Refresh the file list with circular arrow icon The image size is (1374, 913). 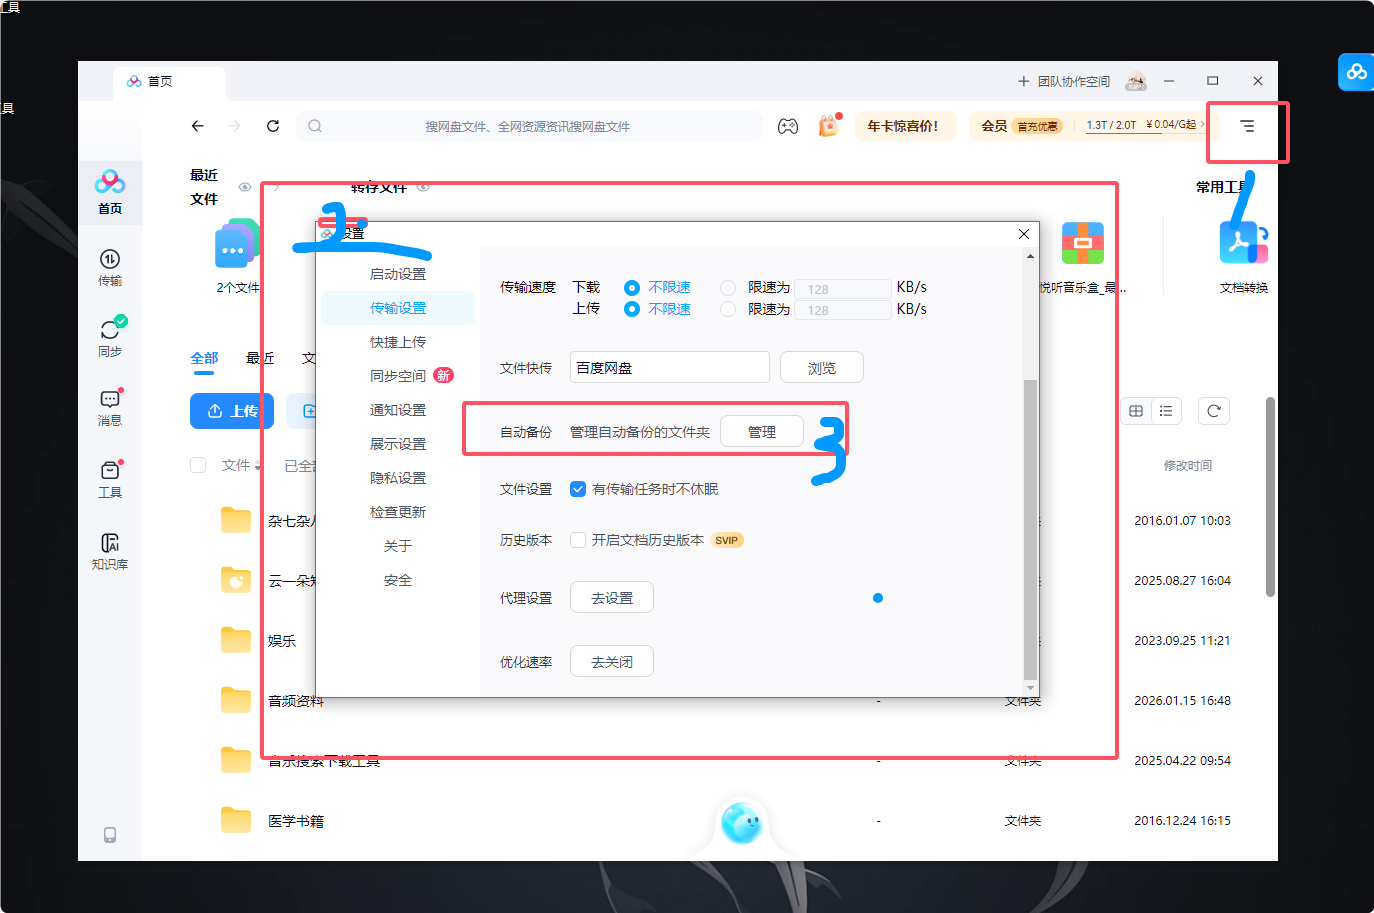(1214, 411)
